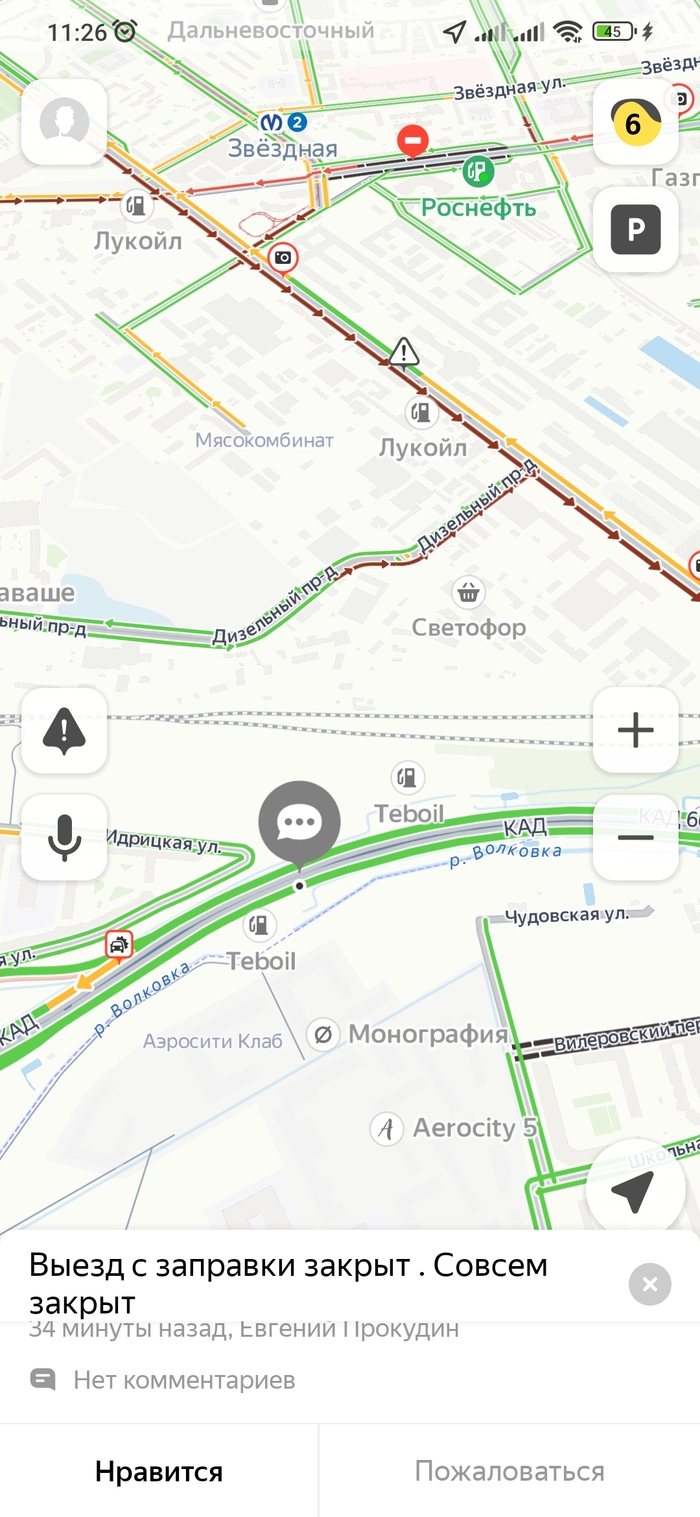
Task: Center map on my location arrow
Action: click(x=635, y=1189)
